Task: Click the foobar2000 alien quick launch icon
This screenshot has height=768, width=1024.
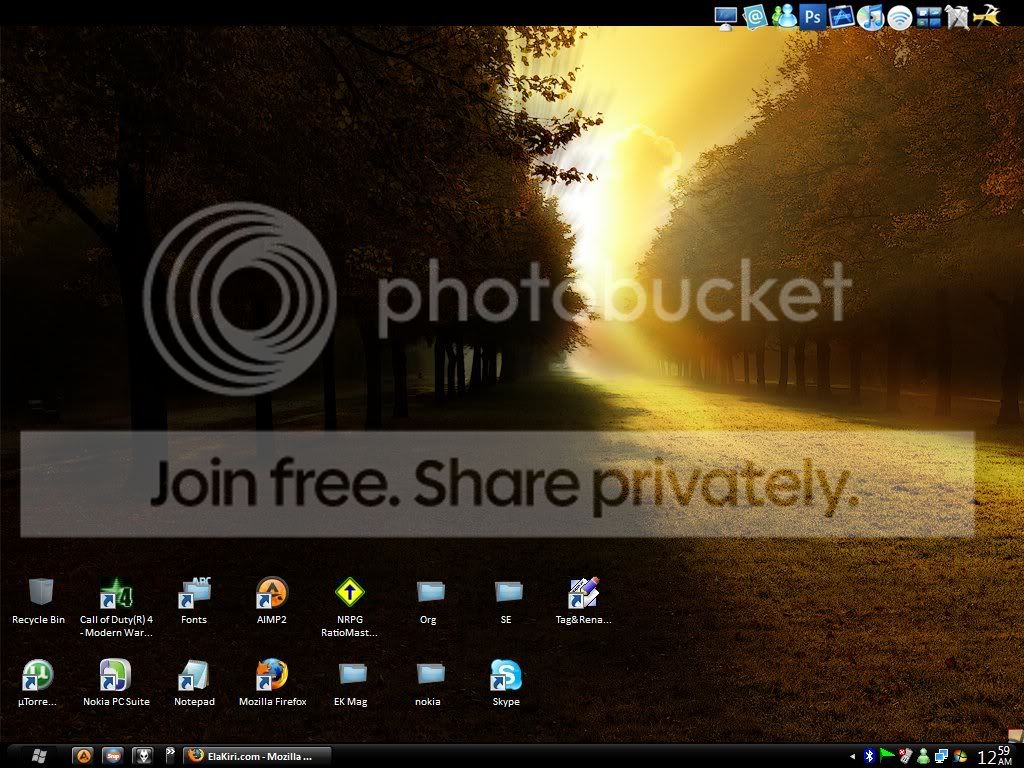Action: [x=142, y=756]
